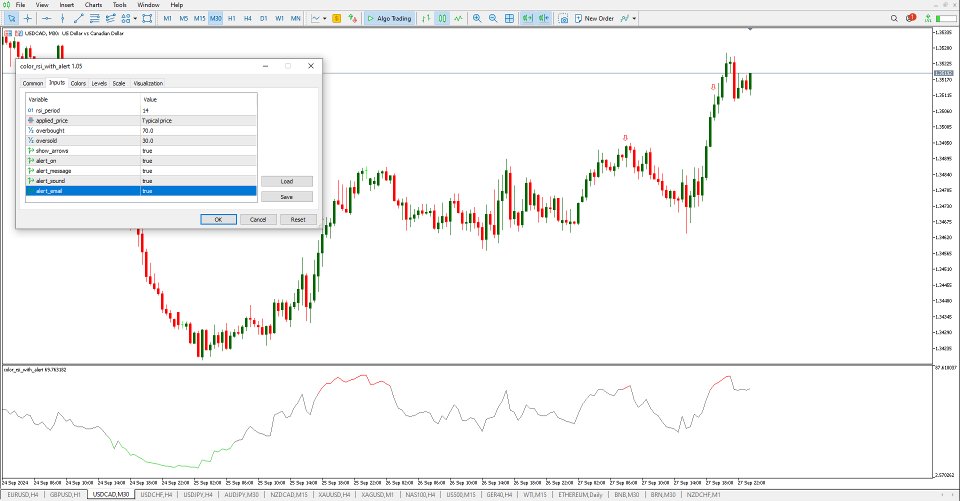Switch to candlestick chart view
The height and width of the screenshot is (501, 960).
442,18
